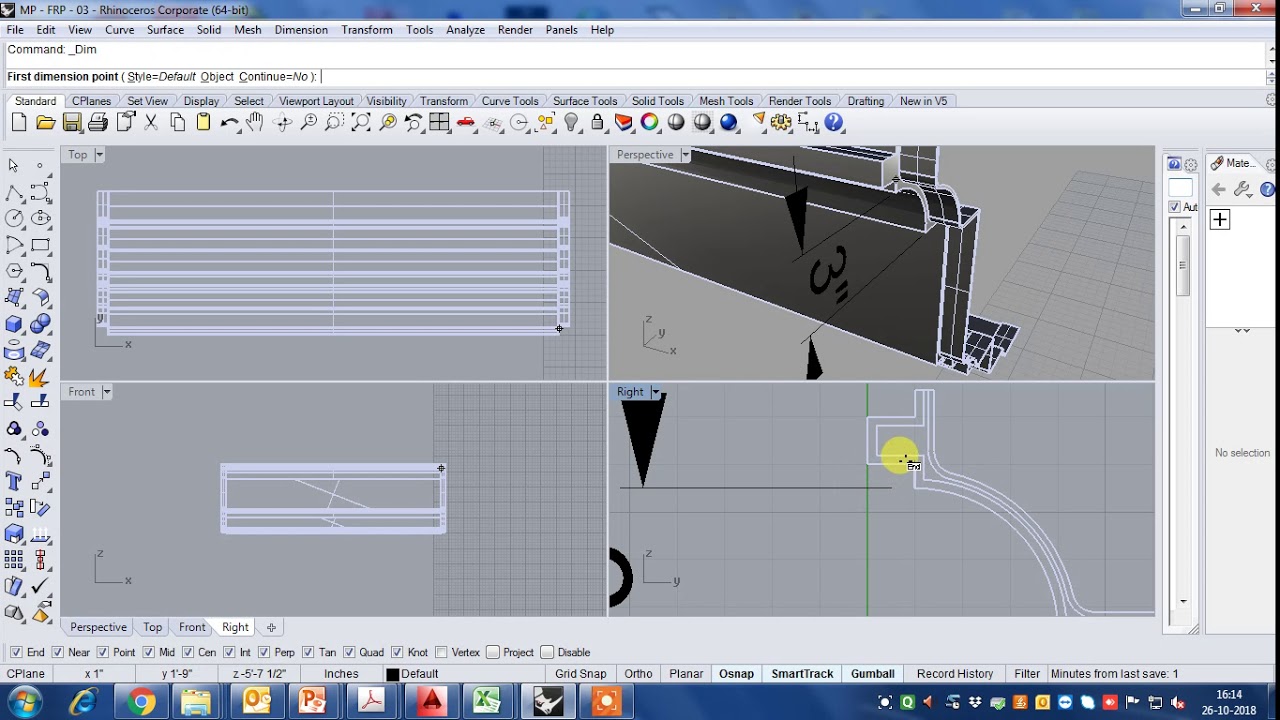The image size is (1280, 720).
Task: Select the Pan hand tool
Action: pos(256,123)
